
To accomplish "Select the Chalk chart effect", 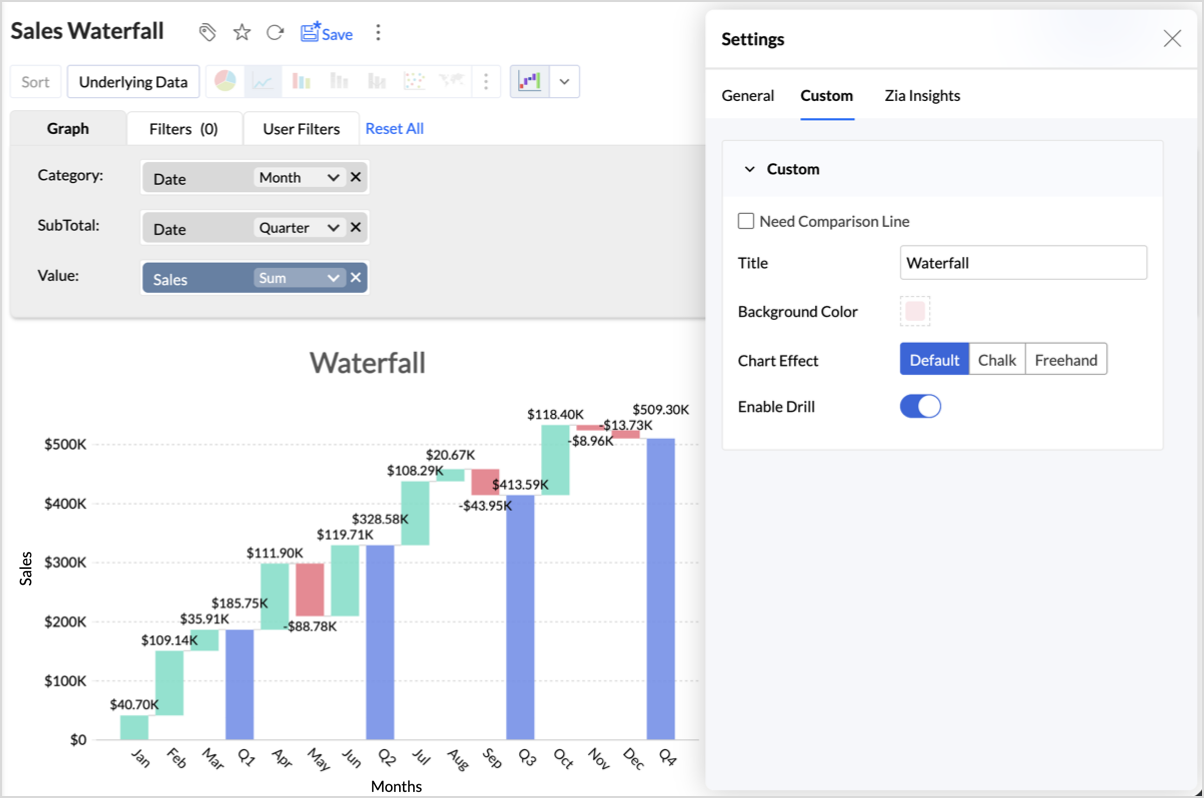I will point(997,360).
